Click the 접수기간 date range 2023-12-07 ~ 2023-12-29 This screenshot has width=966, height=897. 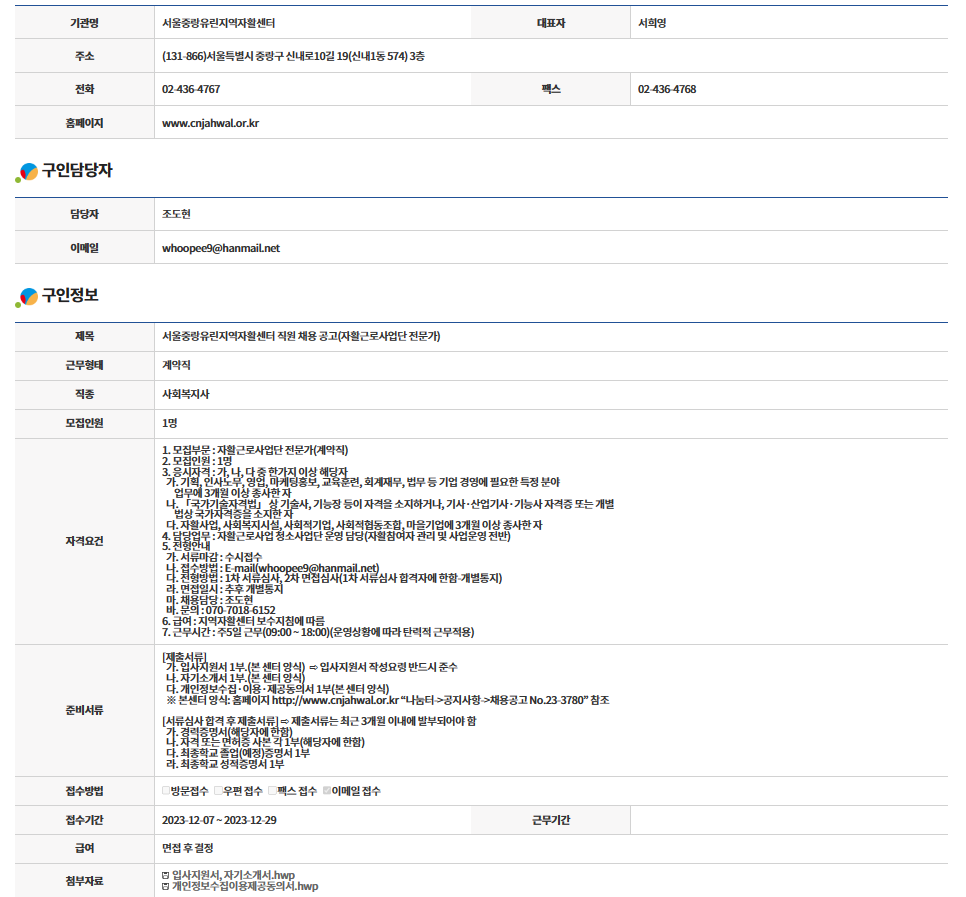(219, 820)
